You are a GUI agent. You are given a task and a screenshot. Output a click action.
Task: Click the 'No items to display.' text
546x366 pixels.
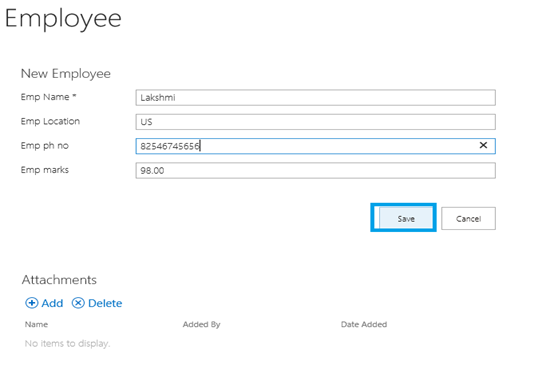(x=67, y=344)
